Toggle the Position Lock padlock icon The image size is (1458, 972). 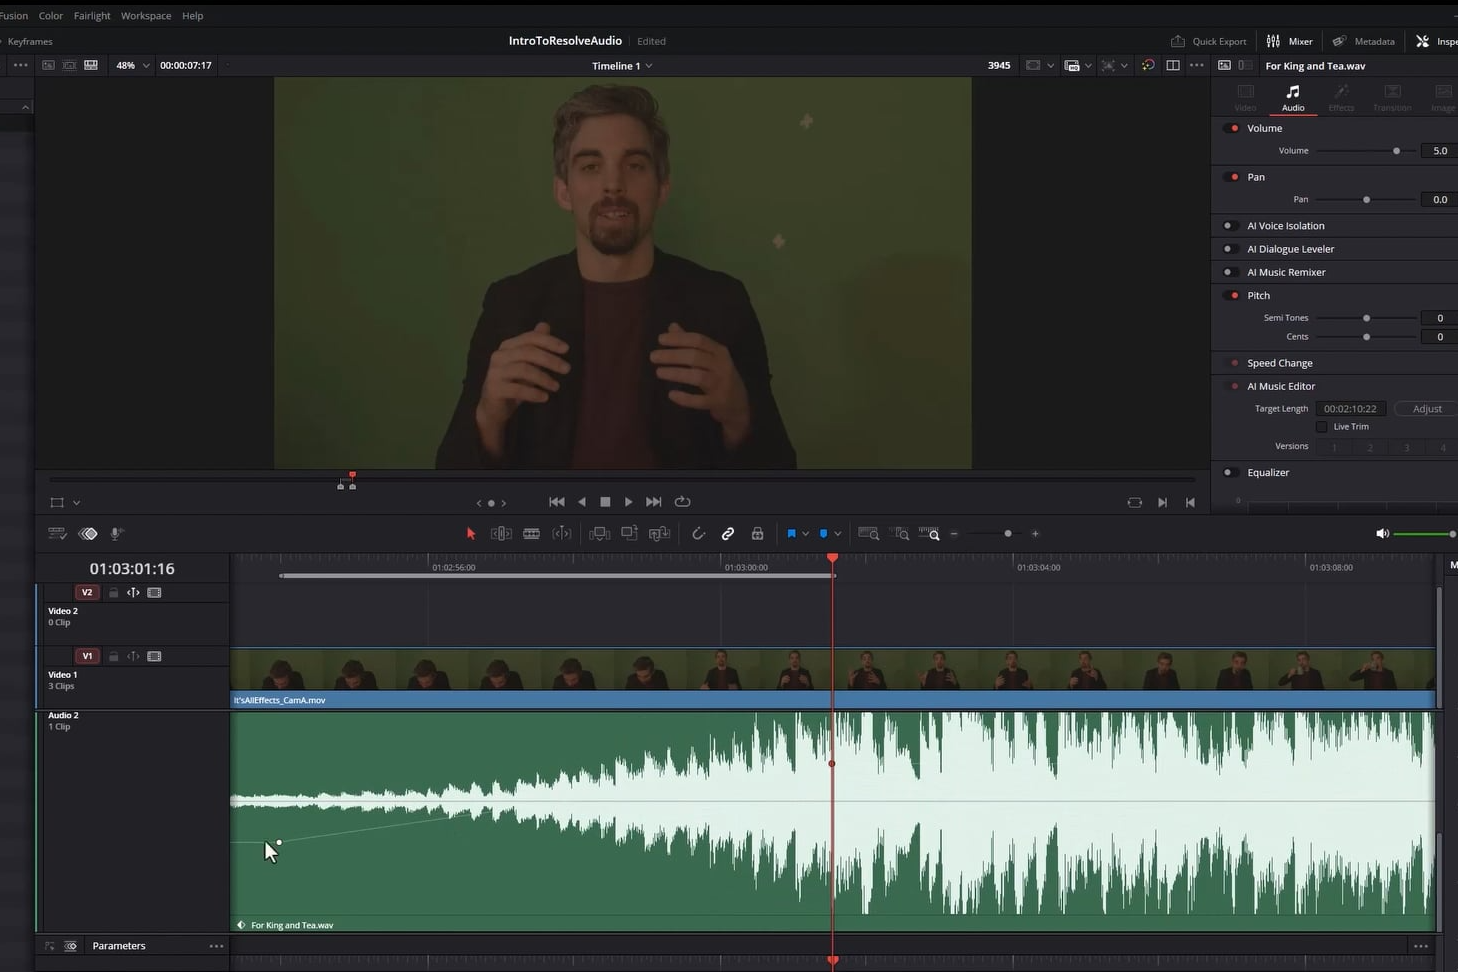point(757,534)
